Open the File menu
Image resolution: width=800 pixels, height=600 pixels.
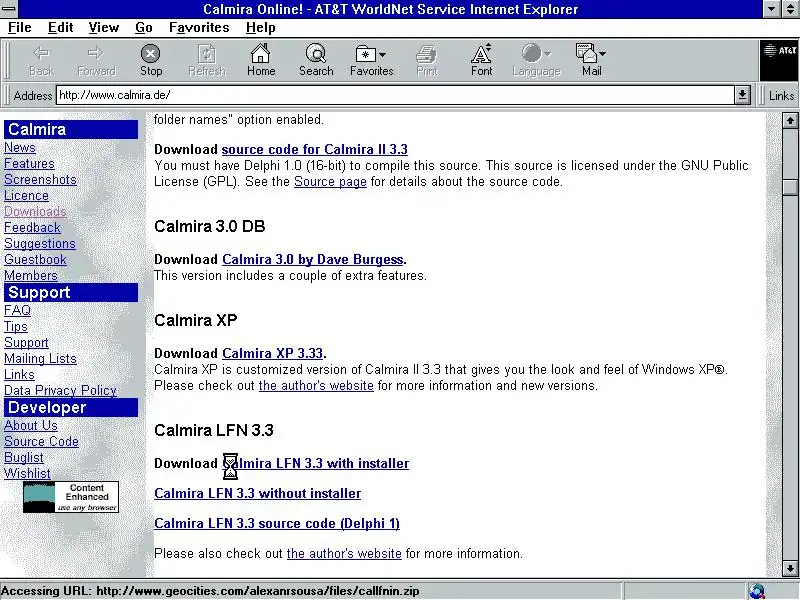[20, 28]
